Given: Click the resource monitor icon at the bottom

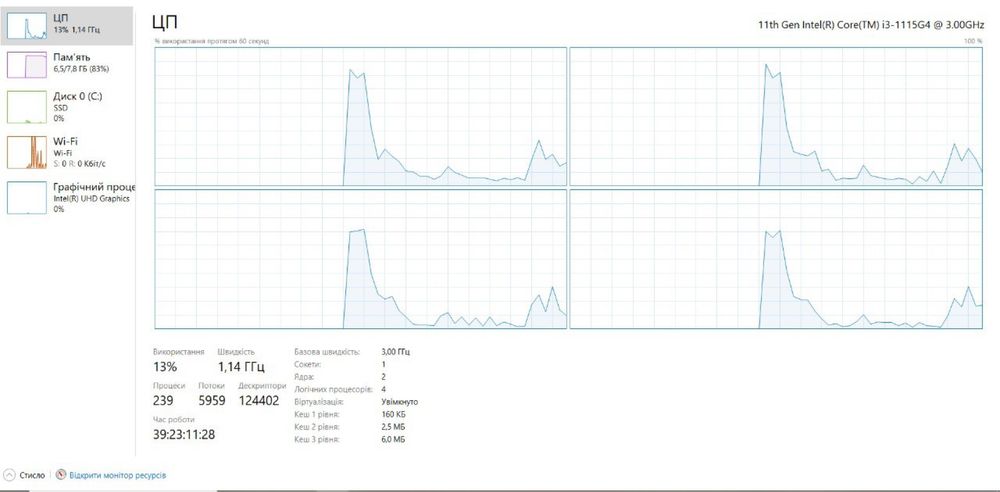Looking at the screenshot, I should click(61, 475).
